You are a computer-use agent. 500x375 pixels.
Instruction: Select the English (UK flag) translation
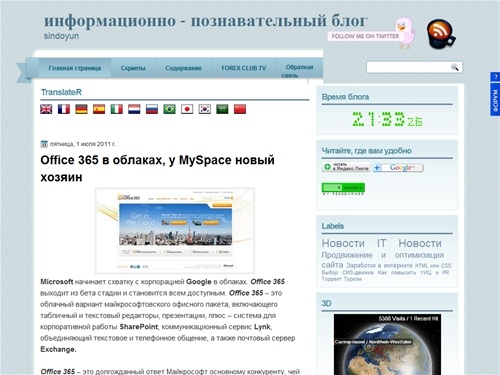46,109
